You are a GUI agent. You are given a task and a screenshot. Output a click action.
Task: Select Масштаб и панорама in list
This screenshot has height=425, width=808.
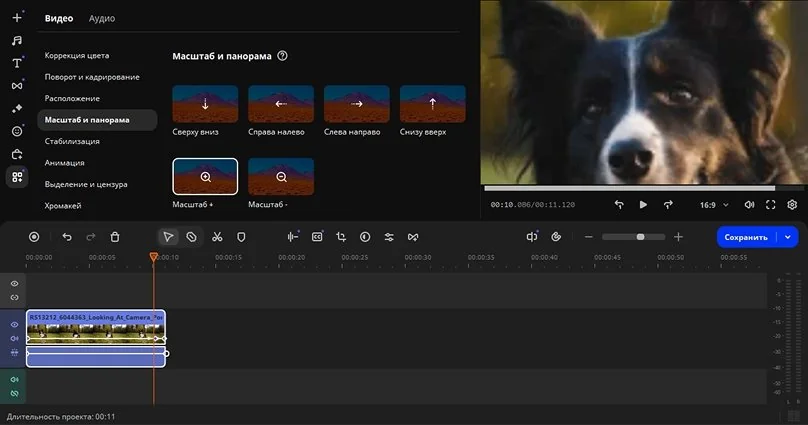(x=97, y=120)
